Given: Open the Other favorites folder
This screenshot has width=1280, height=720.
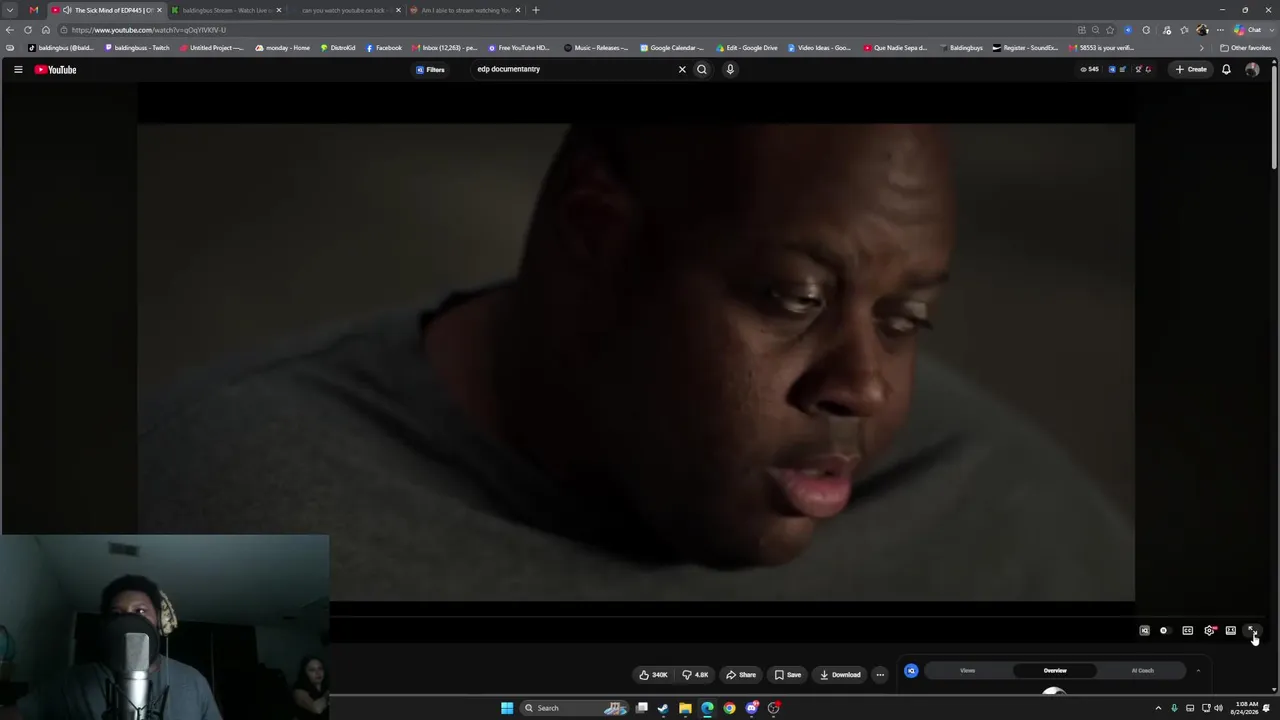Looking at the screenshot, I should (x=1246, y=48).
